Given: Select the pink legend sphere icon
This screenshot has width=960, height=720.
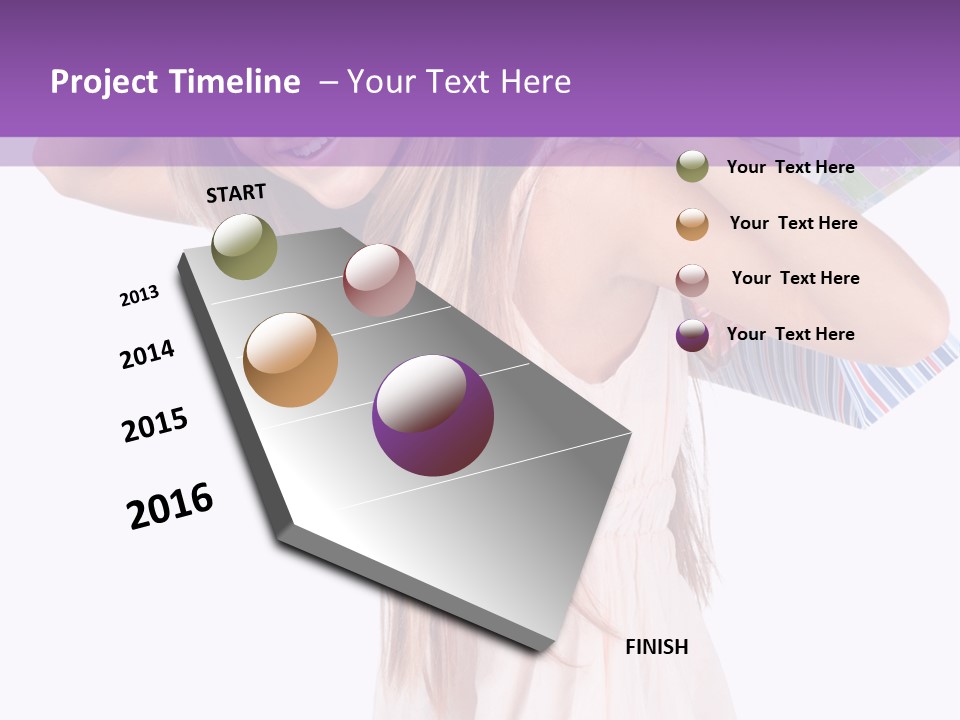Looking at the screenshot, I should [692, 278].
